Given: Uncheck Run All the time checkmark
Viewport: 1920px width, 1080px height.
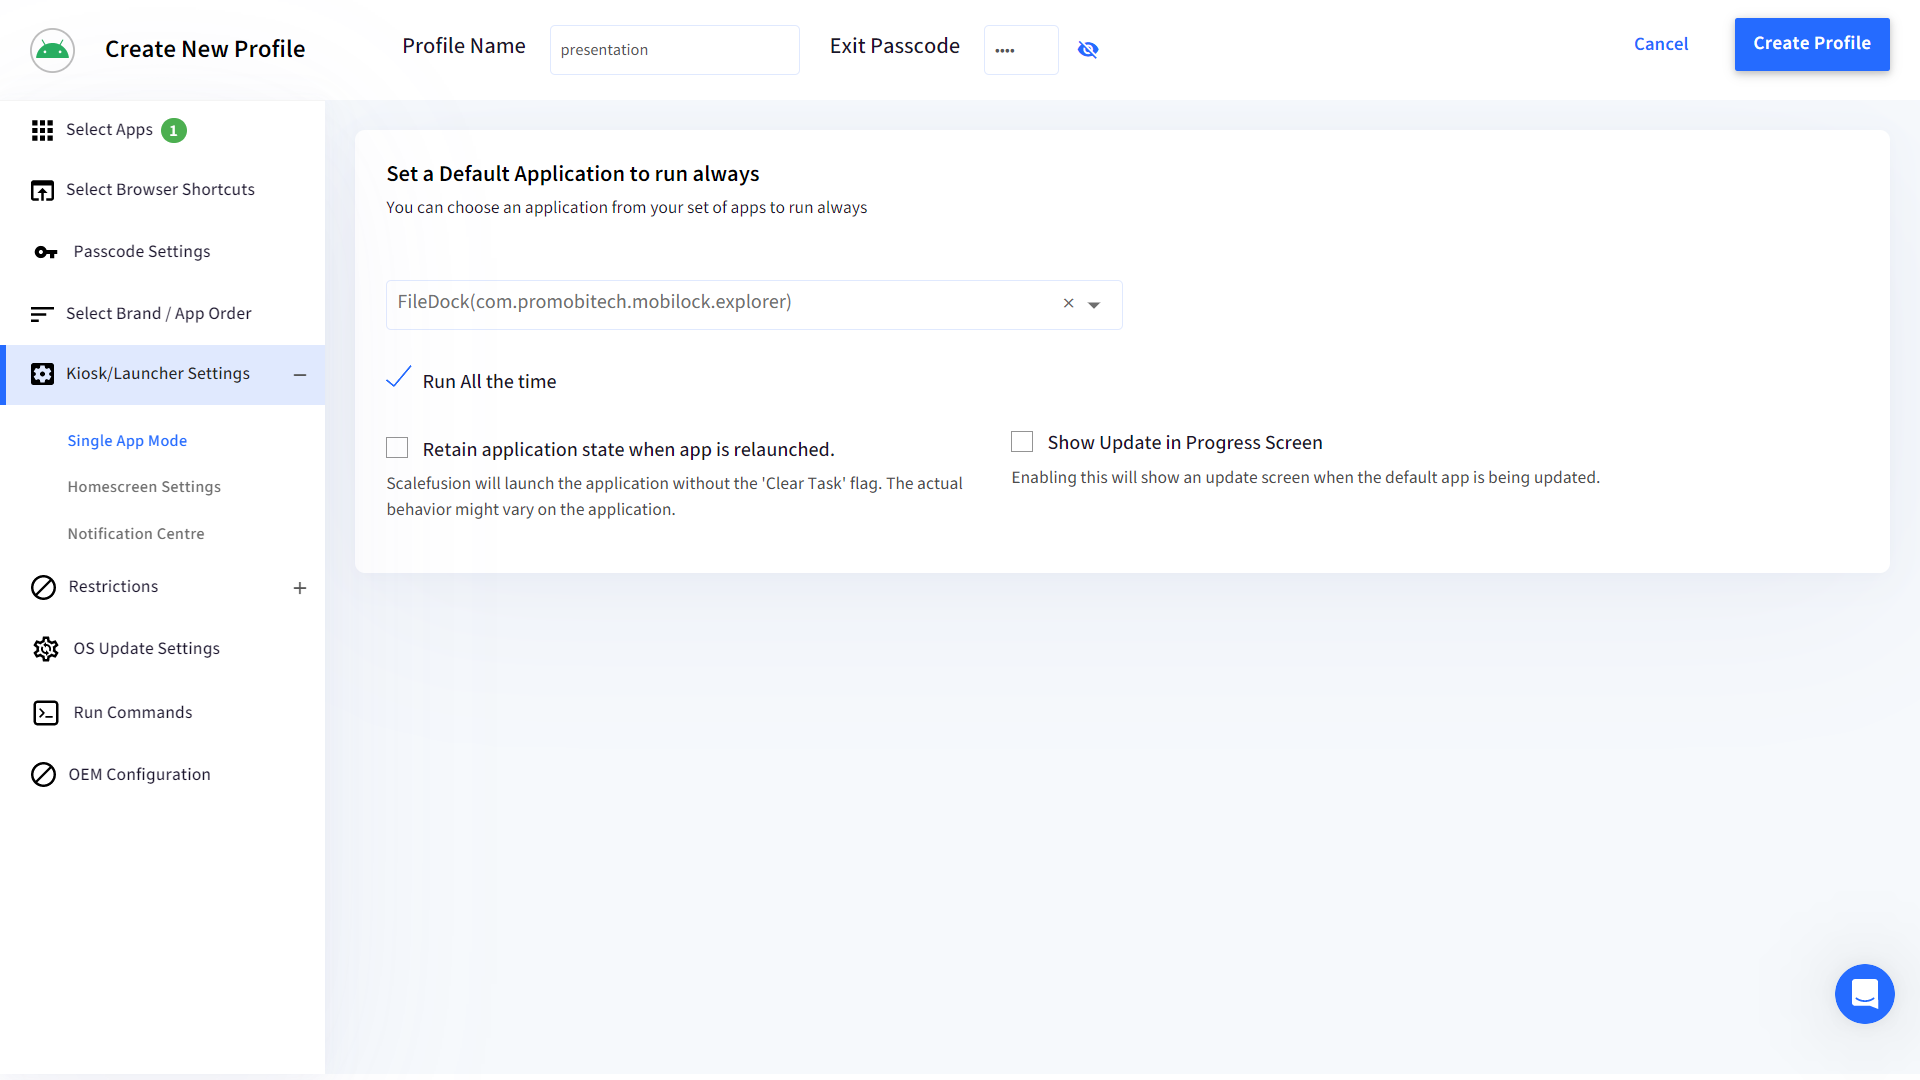Looking at the screenshot, I should click(398, 378).
